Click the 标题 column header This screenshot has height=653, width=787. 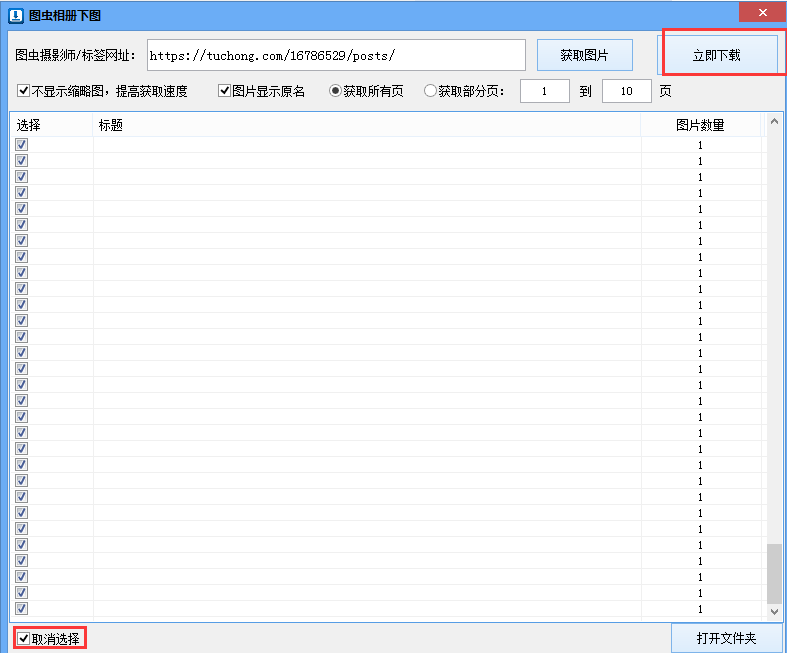pyautogui.click(x=367, y=125)
